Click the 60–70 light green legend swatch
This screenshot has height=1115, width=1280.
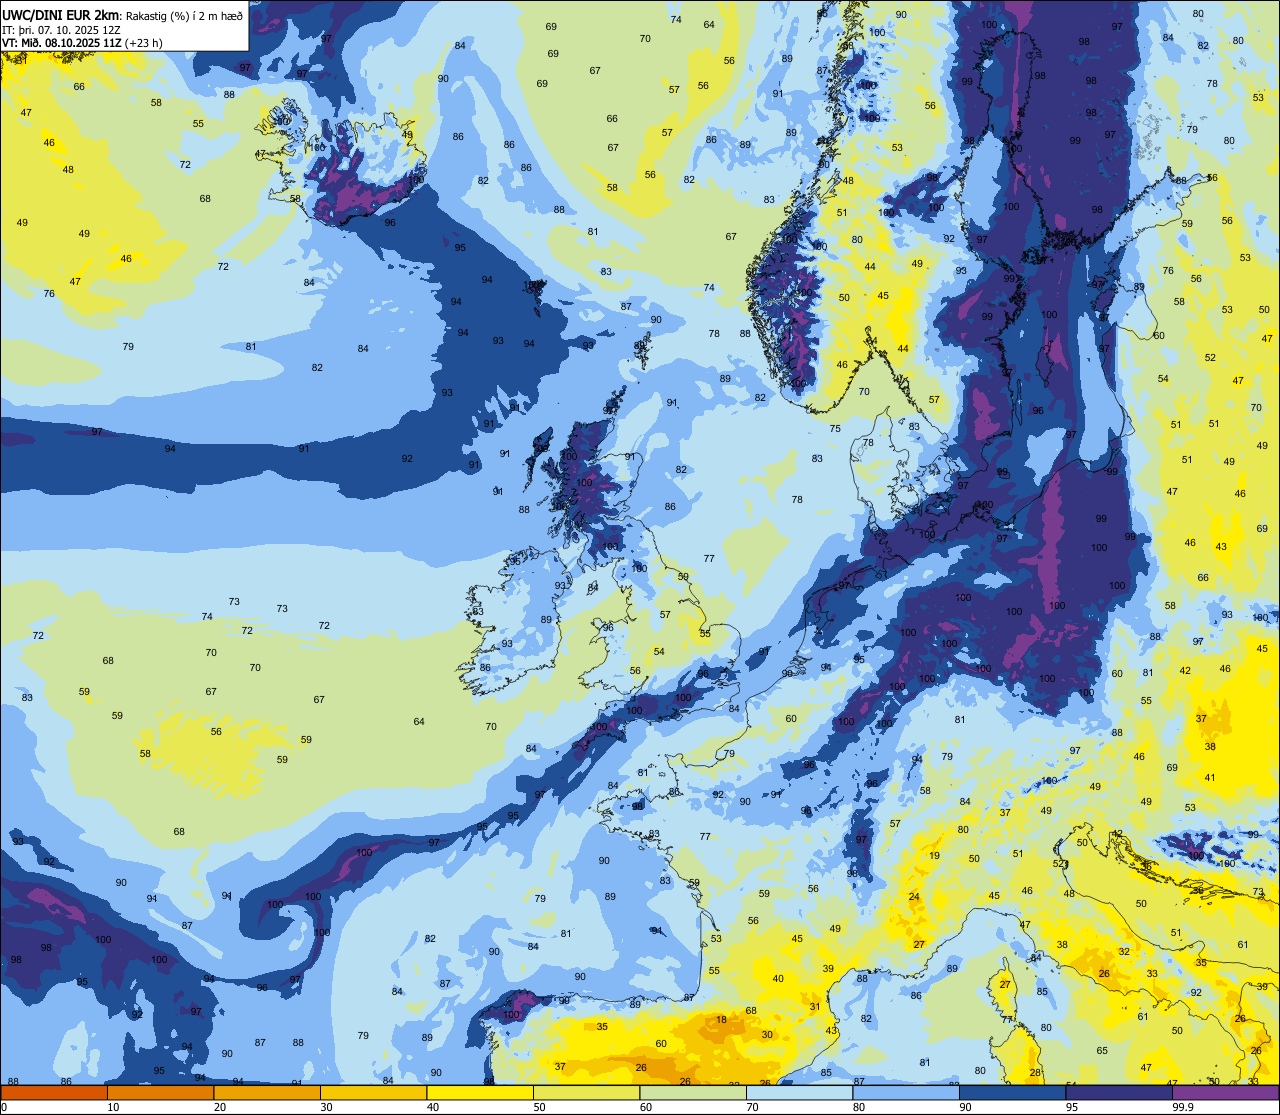[x=693, y=1093]
